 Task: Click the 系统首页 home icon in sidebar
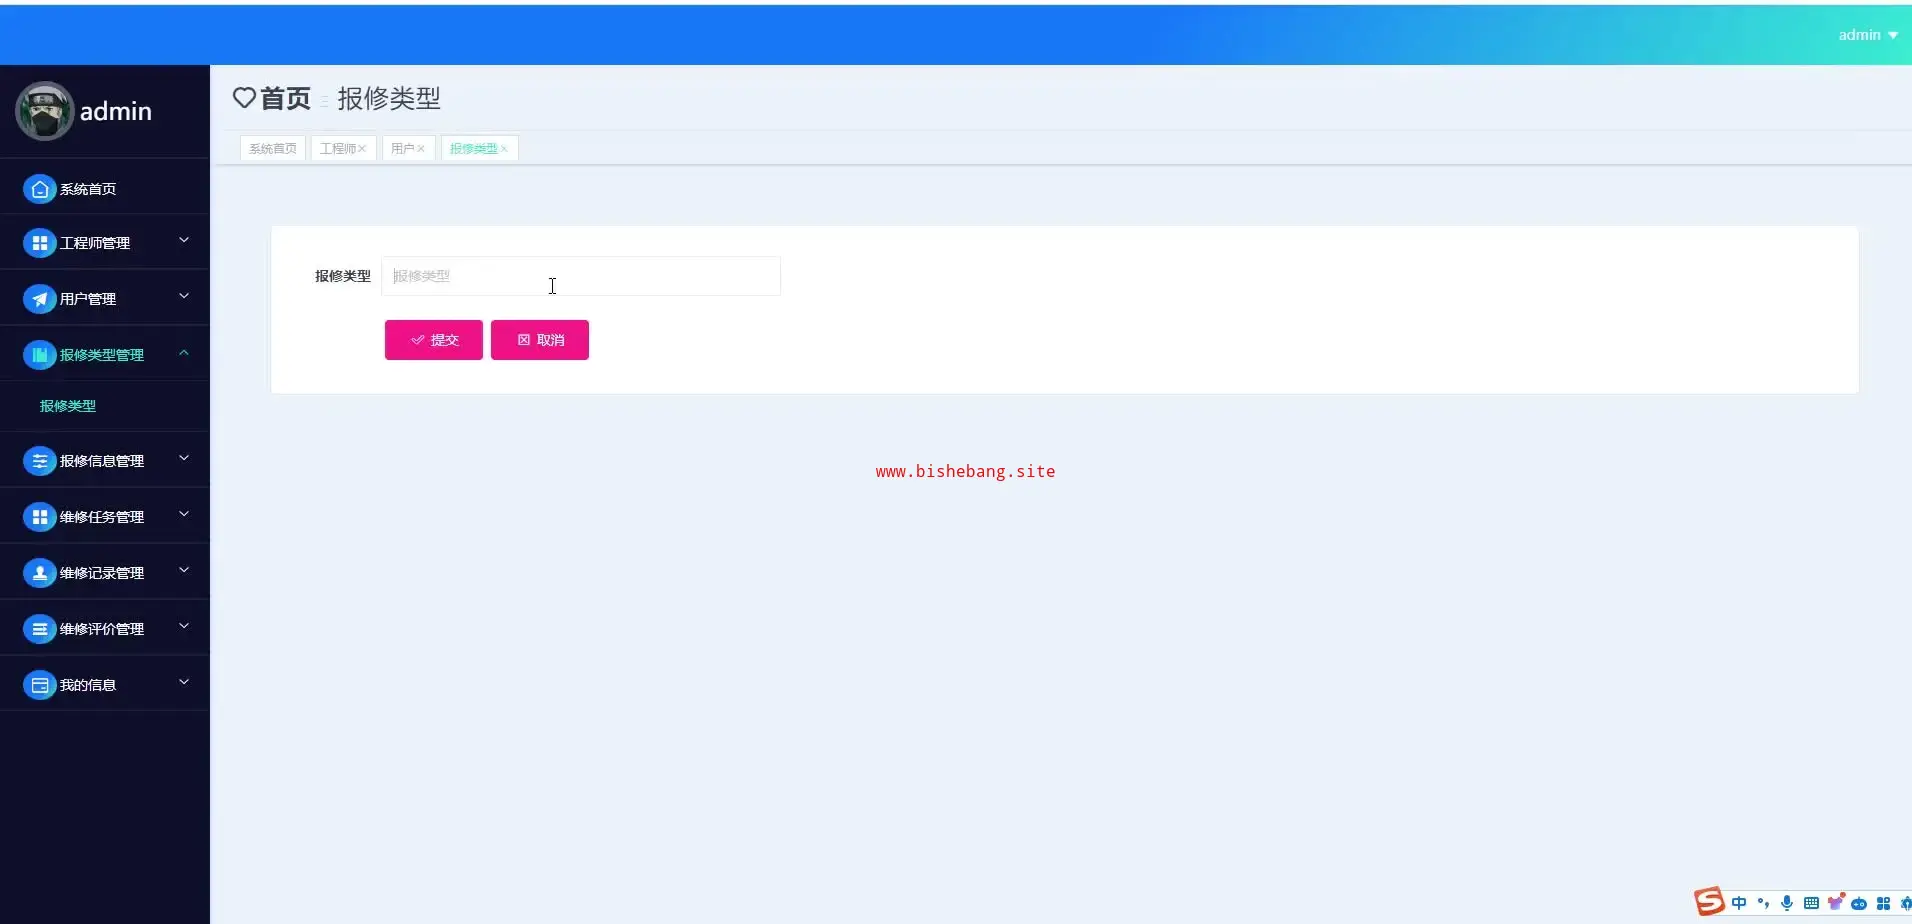(x=39, y=189)
